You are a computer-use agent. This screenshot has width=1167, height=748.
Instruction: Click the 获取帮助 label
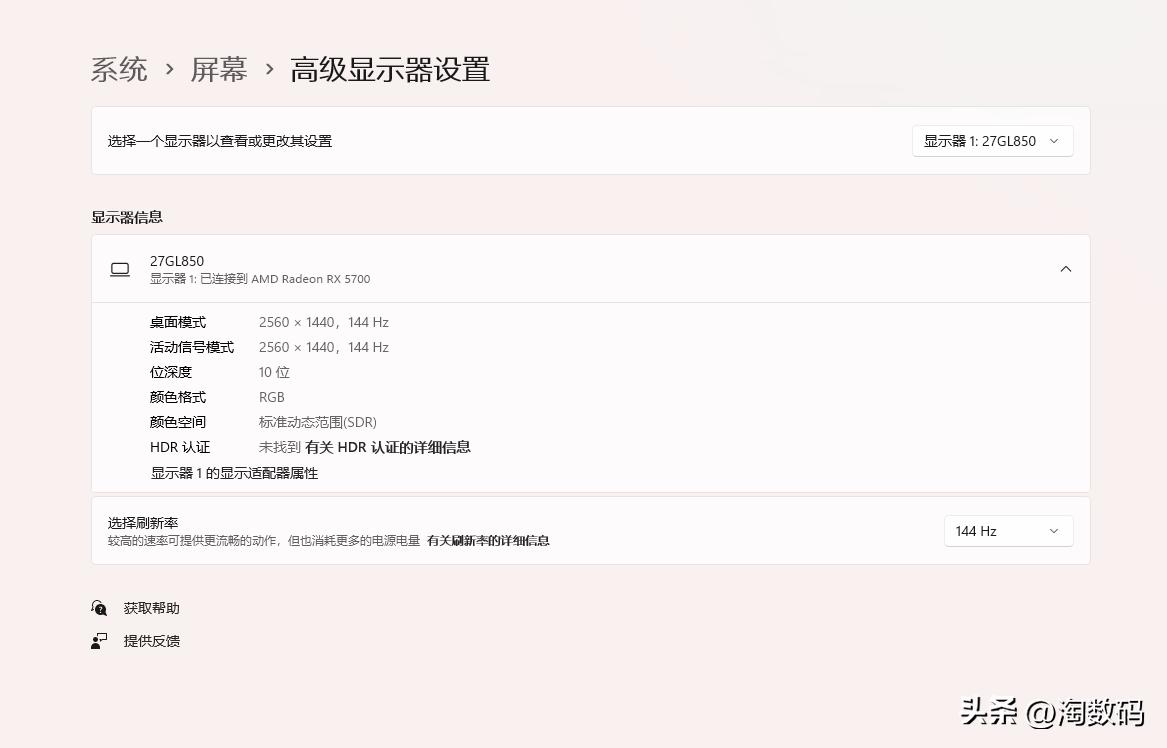151,607
